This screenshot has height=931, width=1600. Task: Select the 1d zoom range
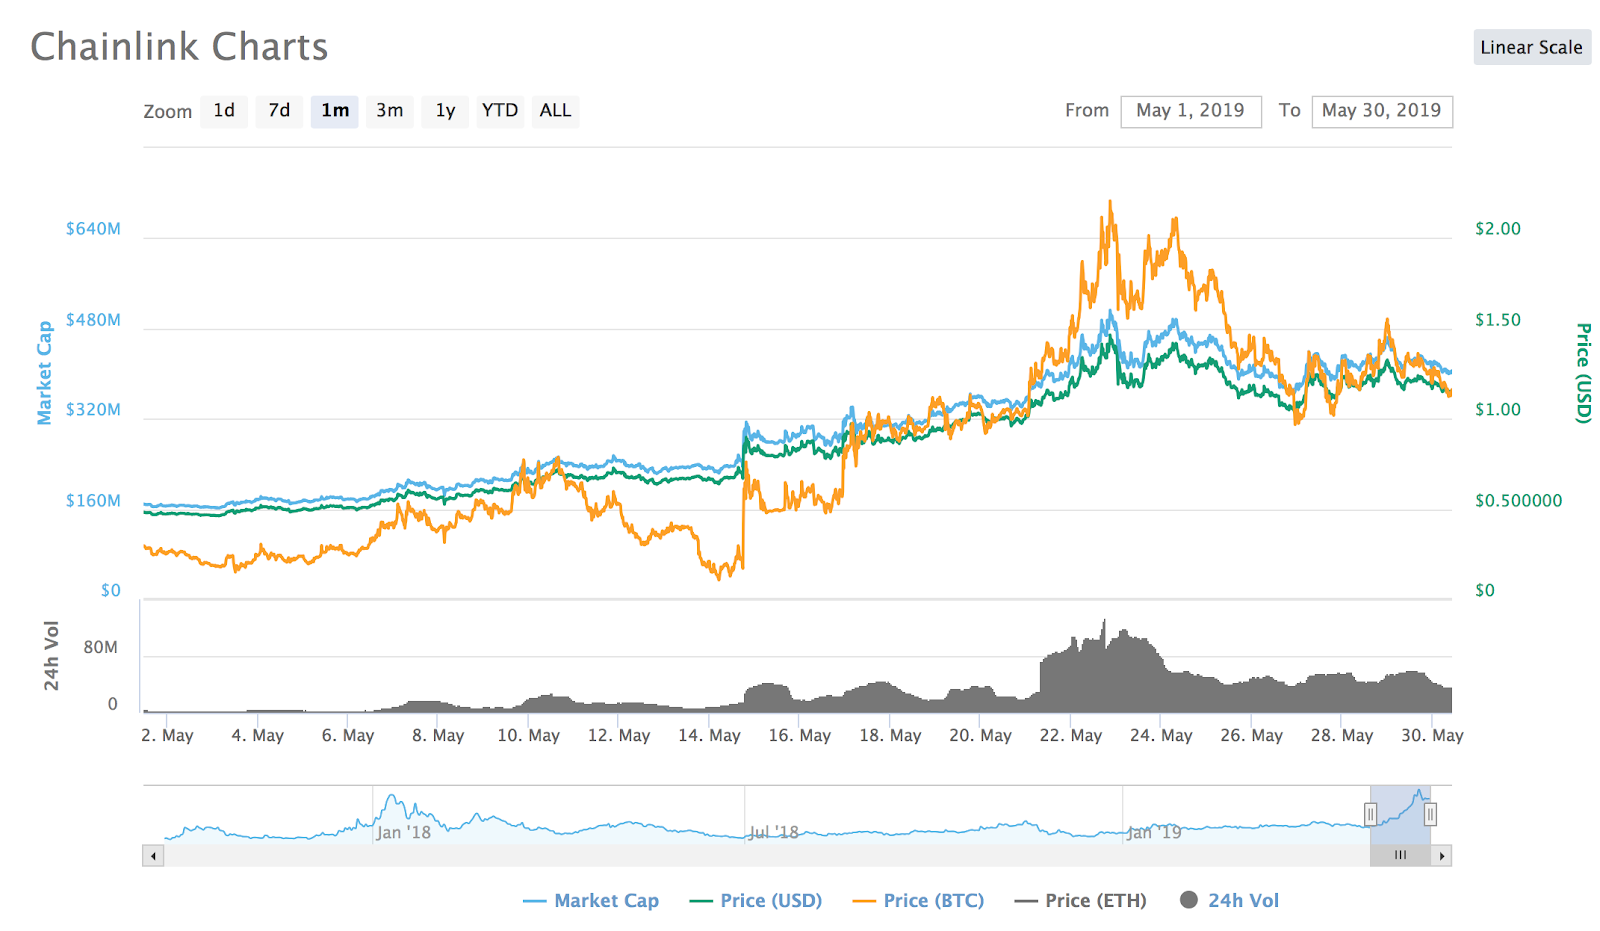point(224,110)
